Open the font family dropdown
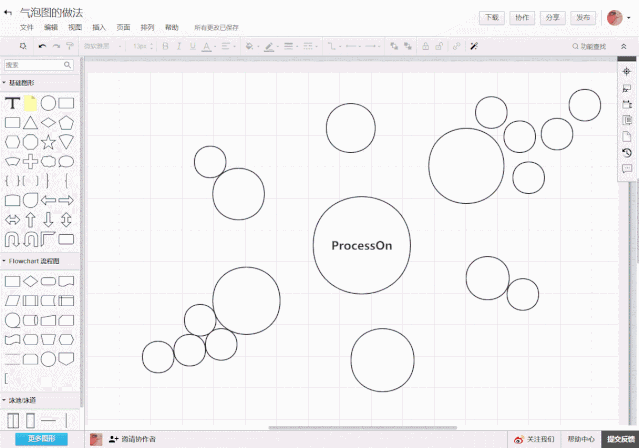 [x=103, y=46]
